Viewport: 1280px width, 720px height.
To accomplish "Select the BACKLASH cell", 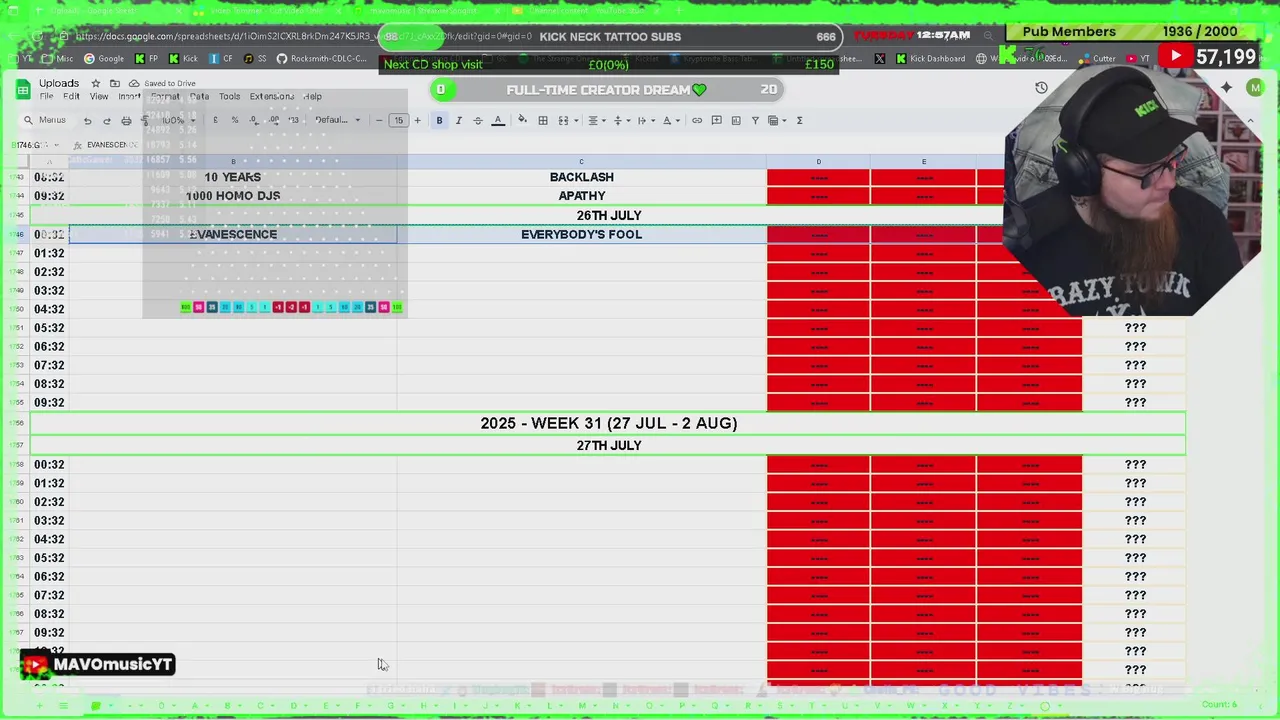I will pyautogui.click(x=581, y=177).
